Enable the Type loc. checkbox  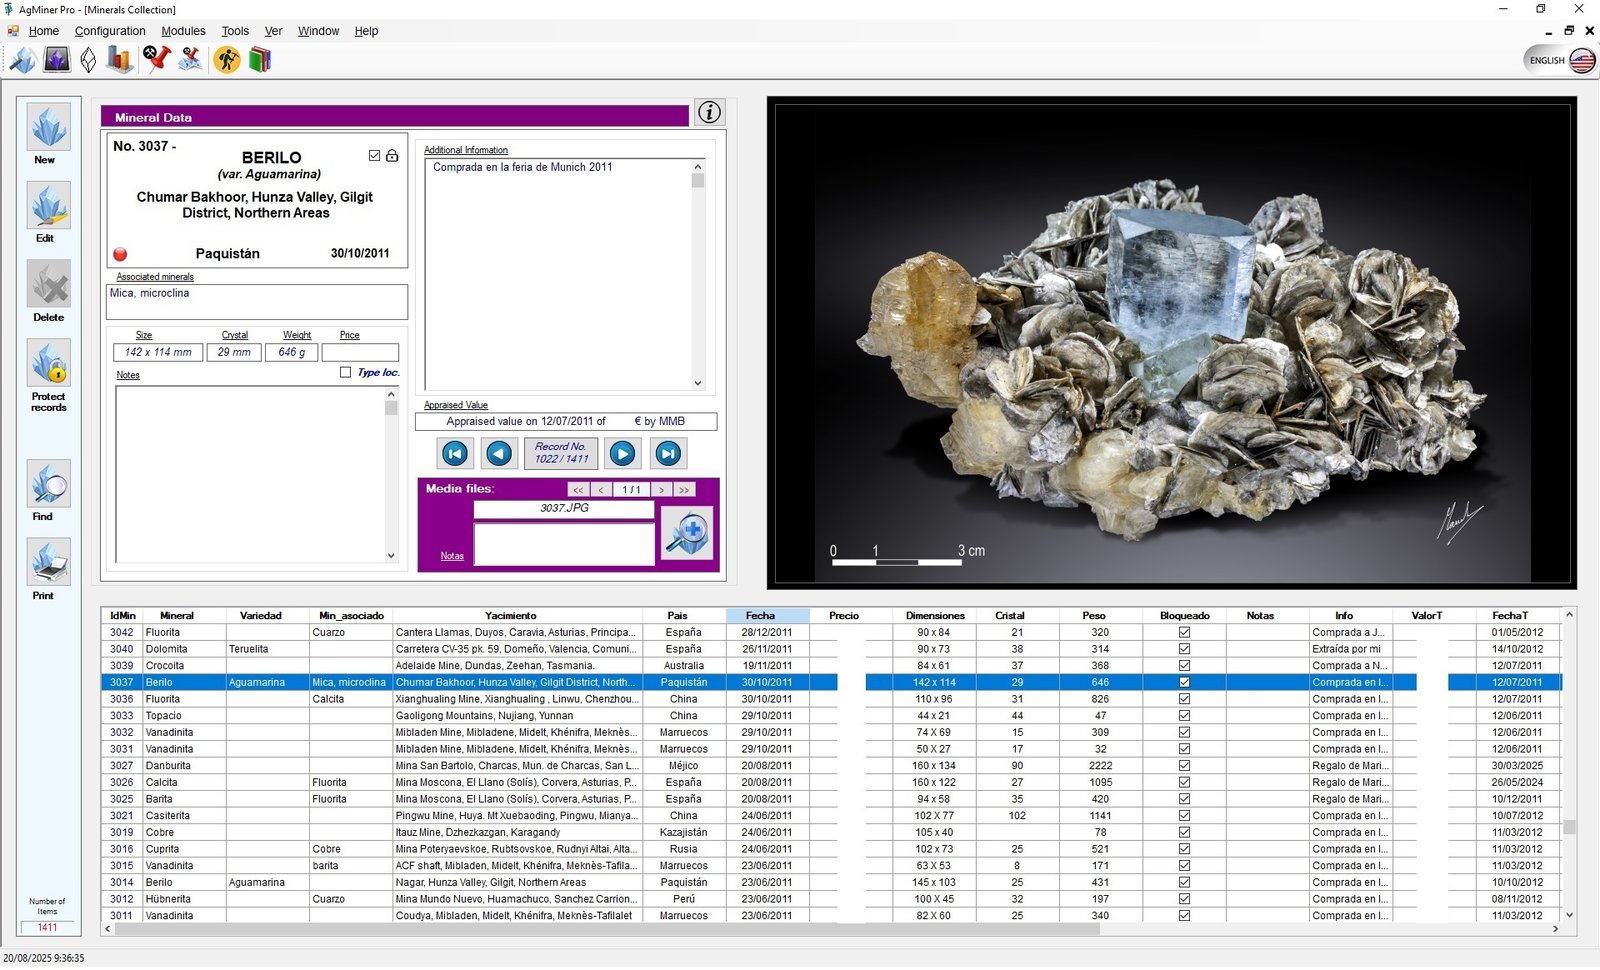click(346, 372)
